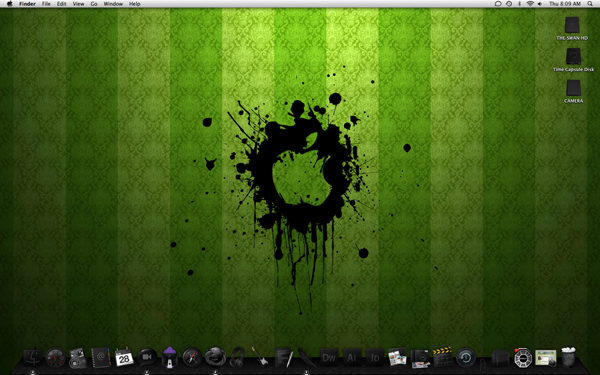Open the purple lighthouse app in Dock
600x375 pixels.
point(170,357)
